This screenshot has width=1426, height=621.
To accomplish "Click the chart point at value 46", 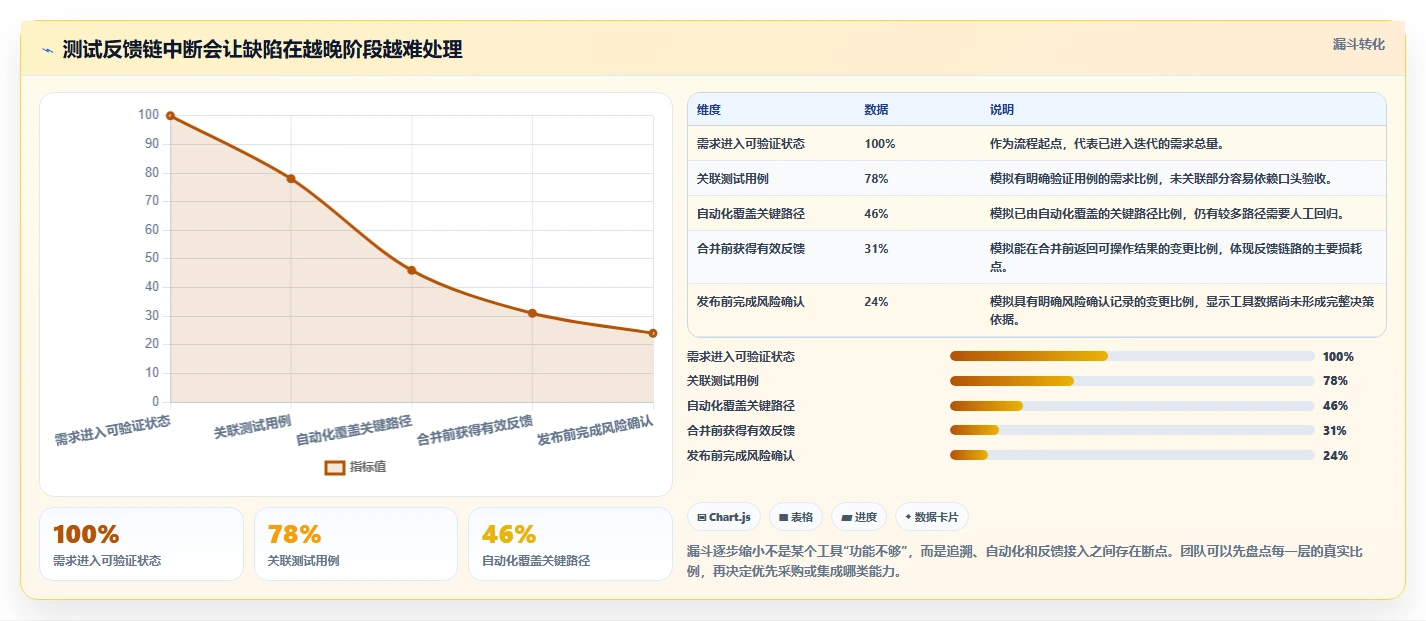I will click(412, 271).
